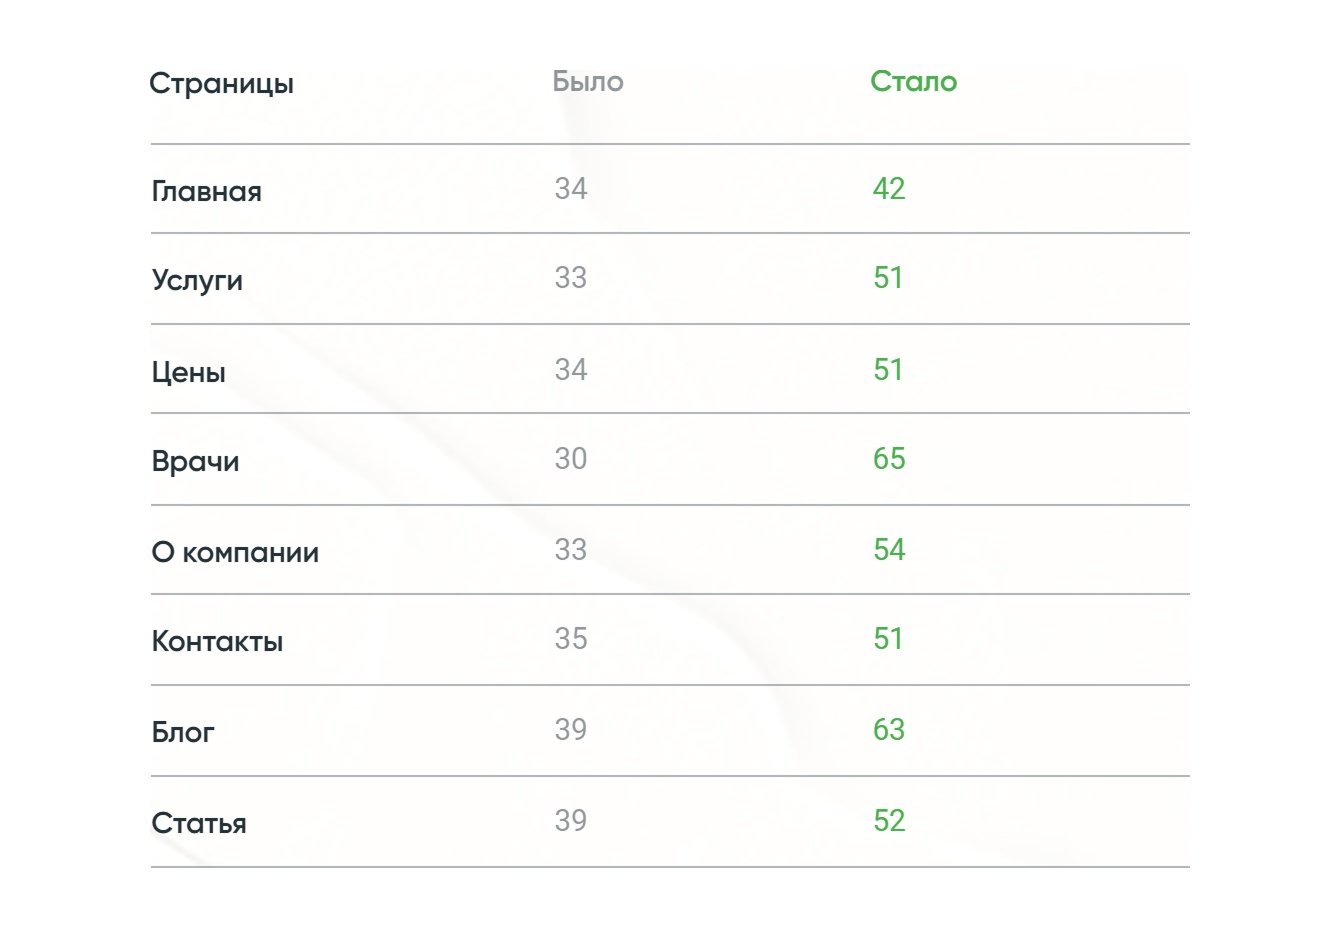
Task: Select the green value 65 for Врачи
Action: (x=888, y=459)
